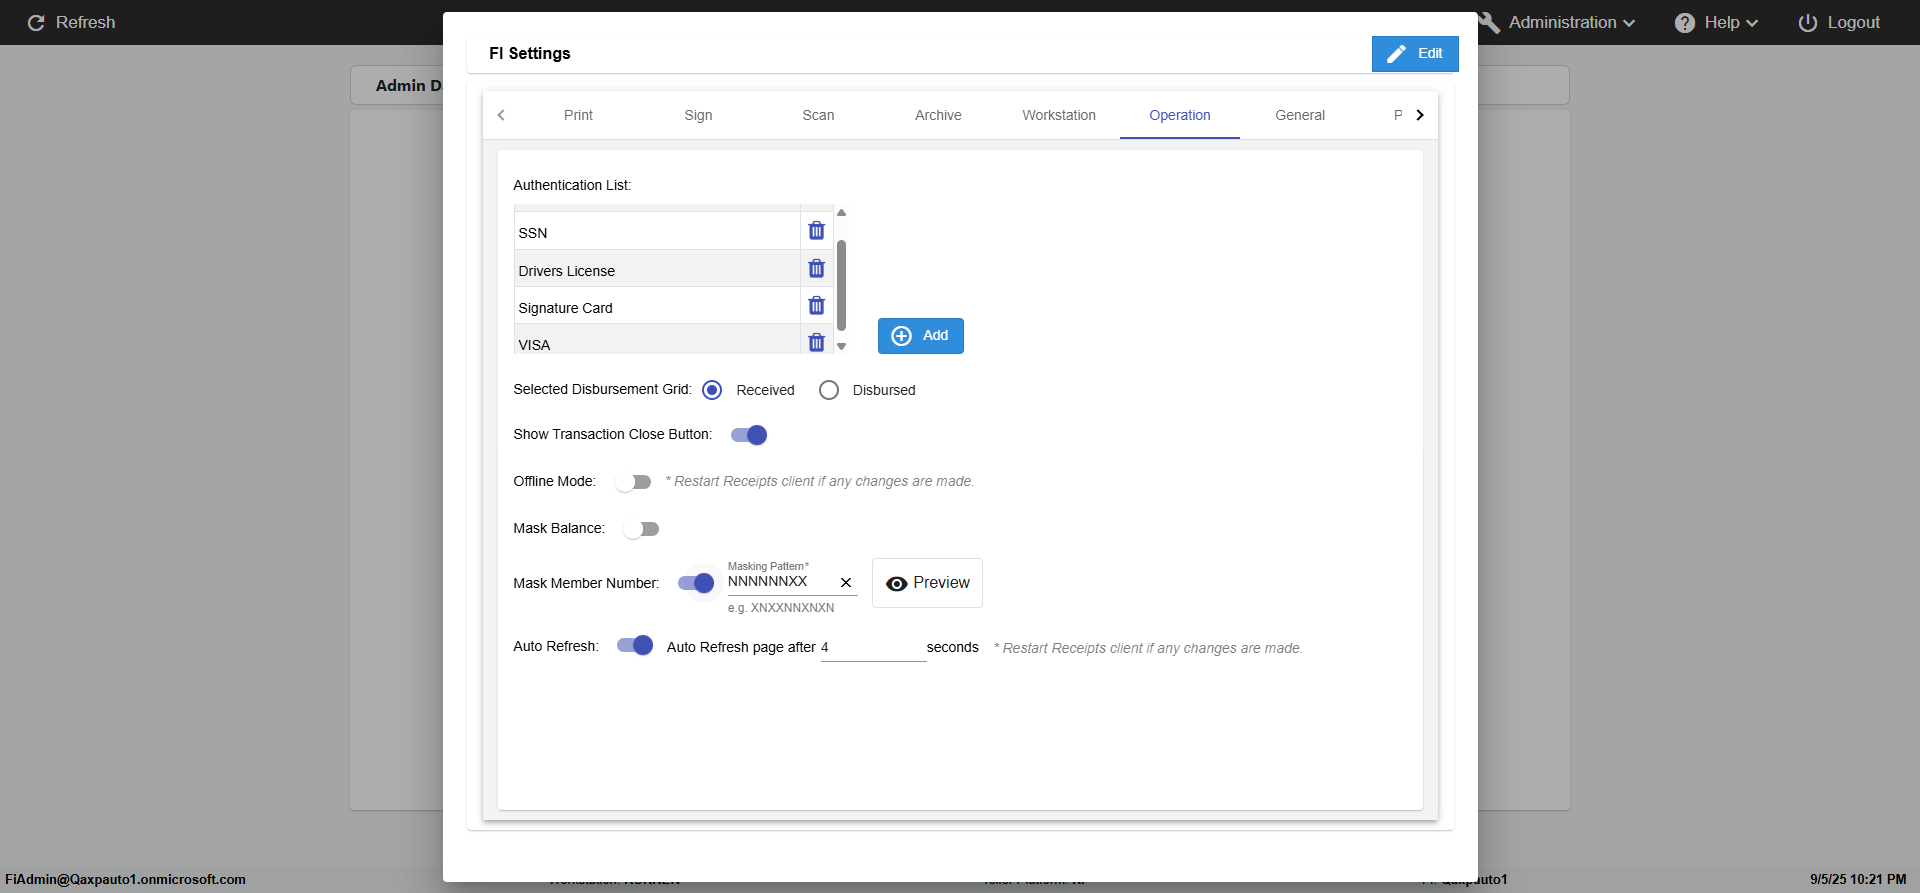Open the Archive tab
1920x893 pixels.
[x=938, y=115]
